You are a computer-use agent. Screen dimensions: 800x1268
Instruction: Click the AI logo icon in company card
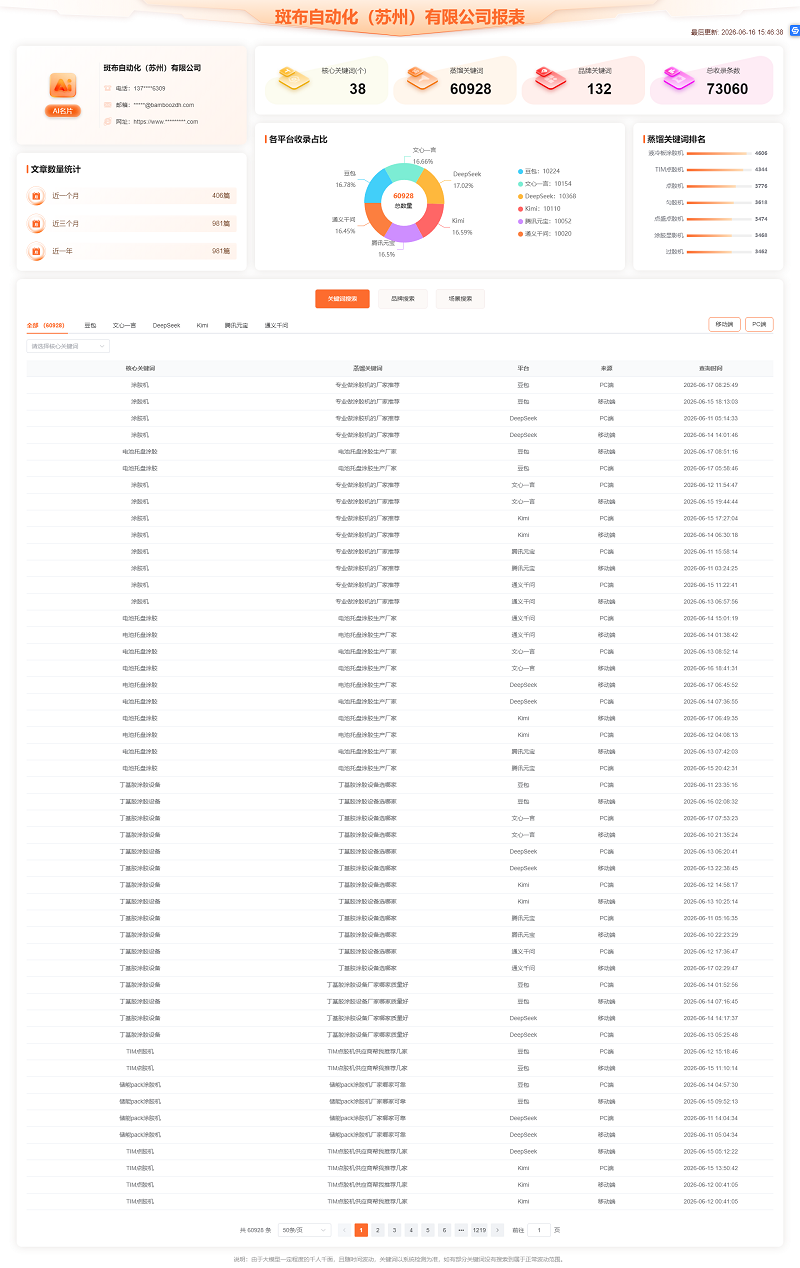pos(62,86)
